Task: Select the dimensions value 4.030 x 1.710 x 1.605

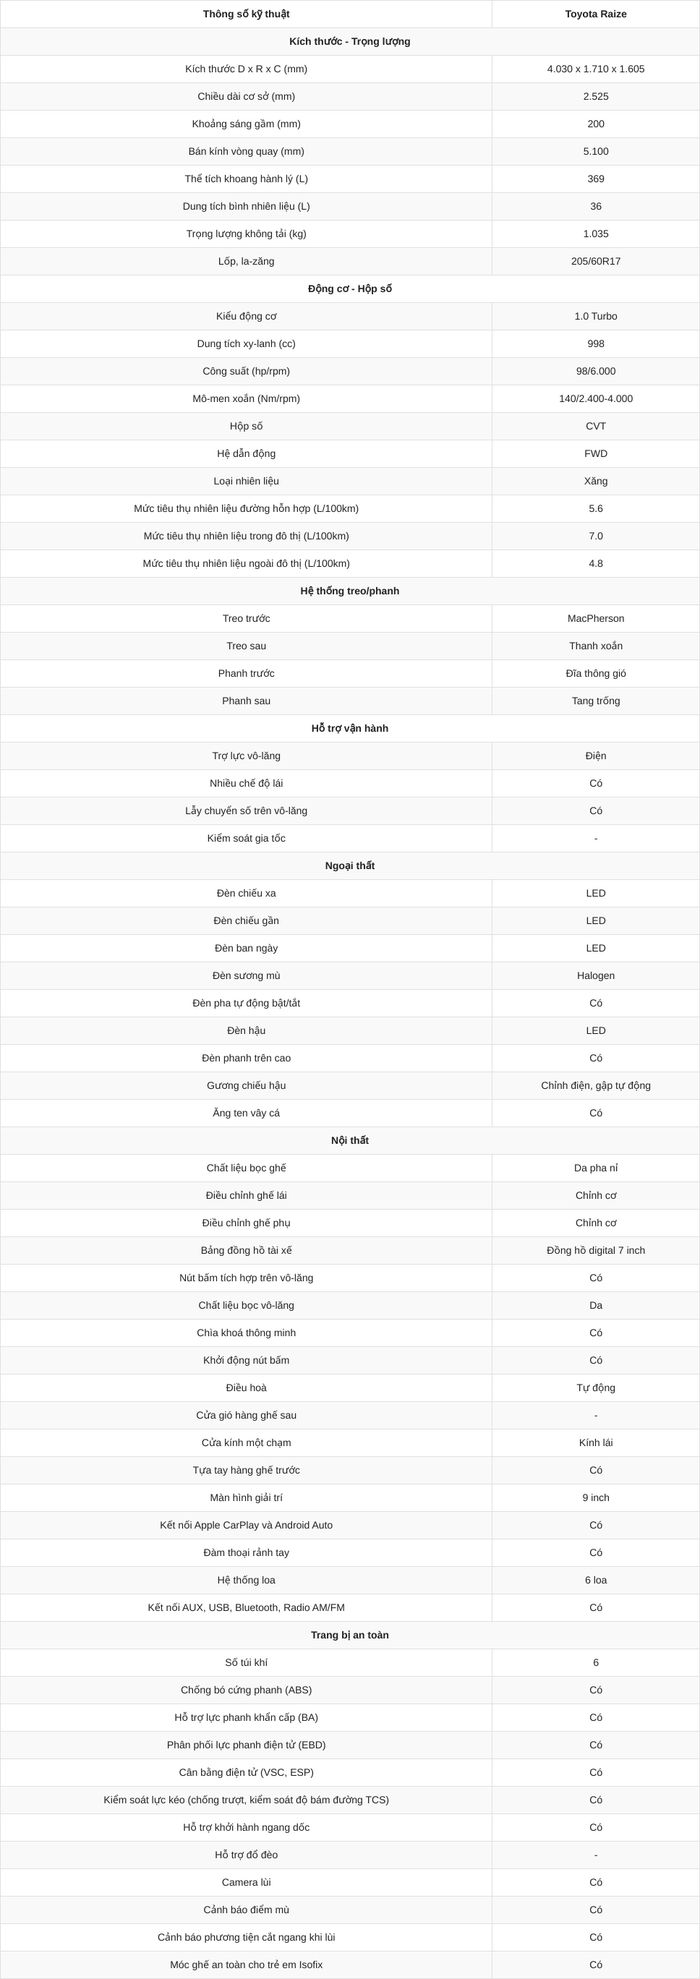Action: 596,69
